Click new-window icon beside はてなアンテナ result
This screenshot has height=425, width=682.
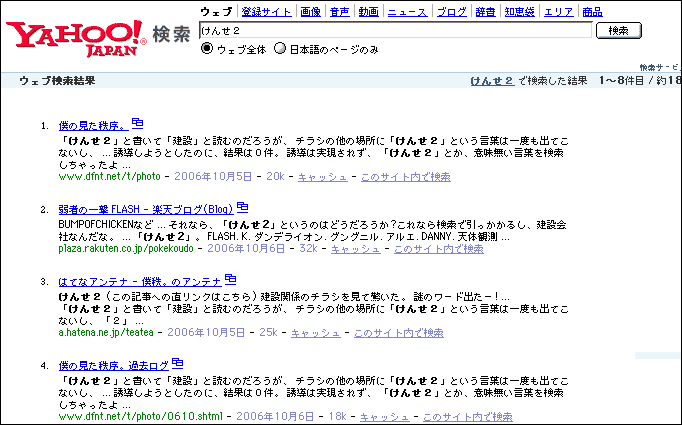click(x=230, y=278)
